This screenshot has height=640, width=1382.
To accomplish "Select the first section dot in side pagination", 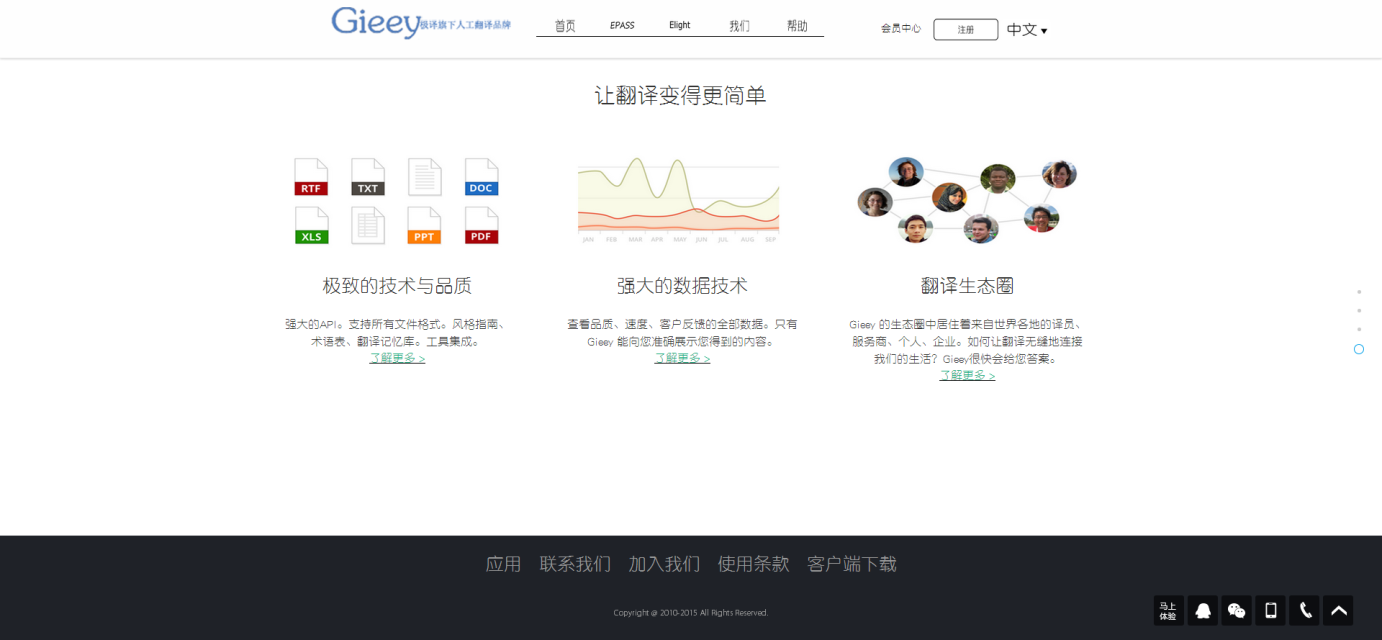I will 1359,292.
